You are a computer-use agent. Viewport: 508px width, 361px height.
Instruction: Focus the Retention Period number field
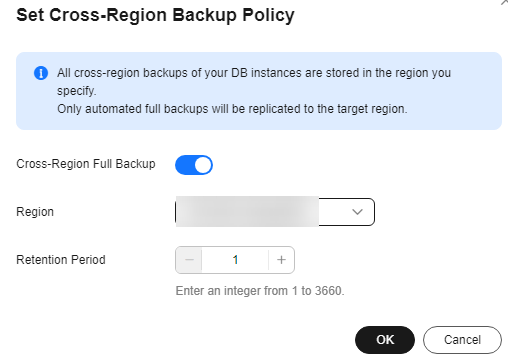pyautogui.click(x=235, y=260)
